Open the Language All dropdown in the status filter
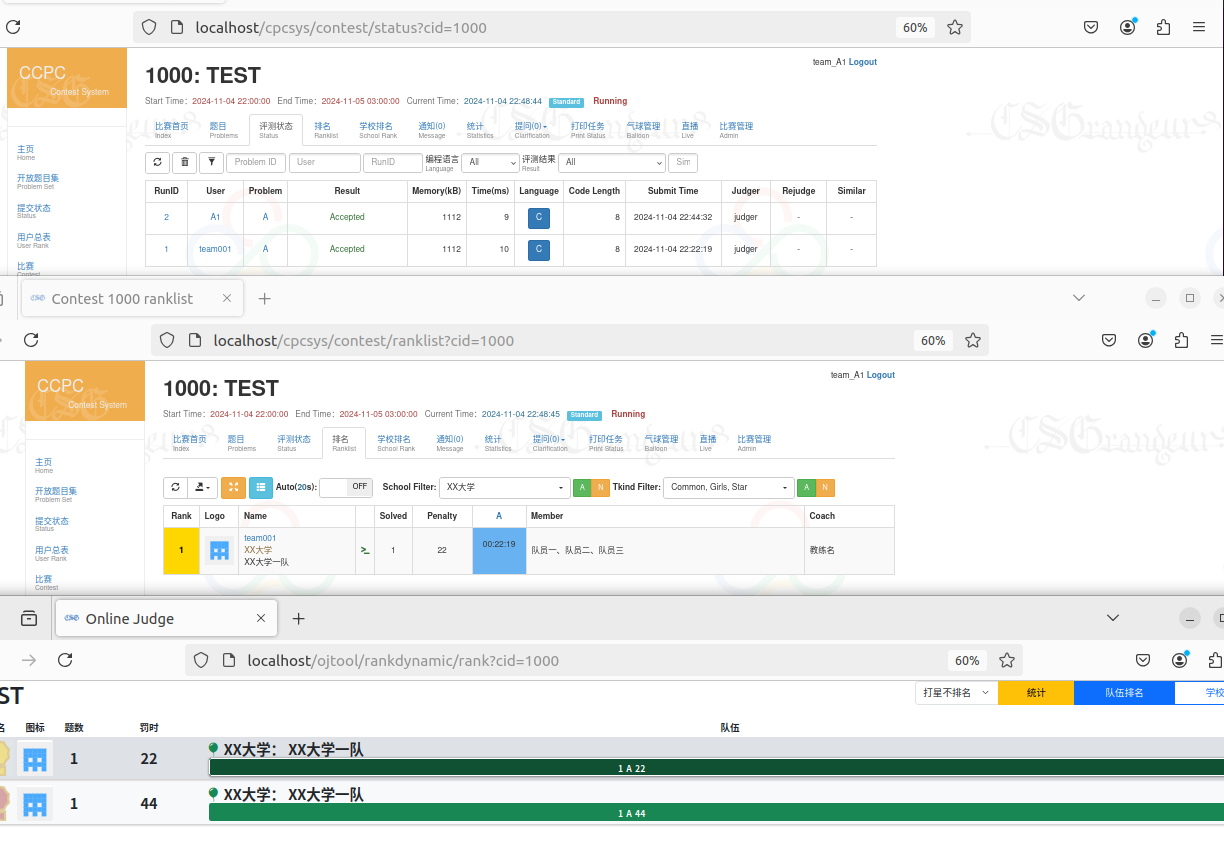Image resolution: width=1224 pixels, height=867 pixels. pos(490,162)
